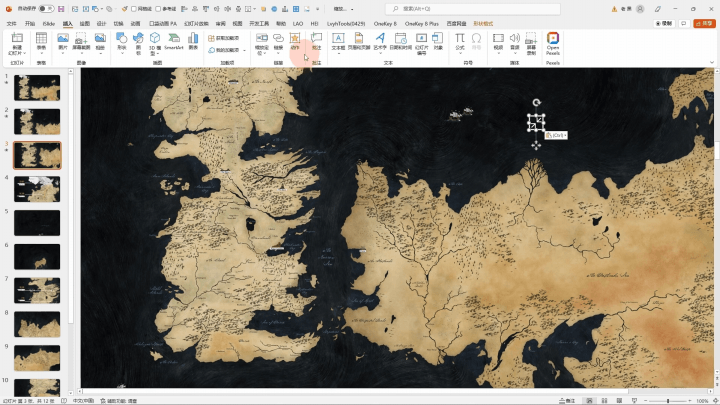Click the SmartArt icon in the ribbon
The image size is (720, 405).
173,40
